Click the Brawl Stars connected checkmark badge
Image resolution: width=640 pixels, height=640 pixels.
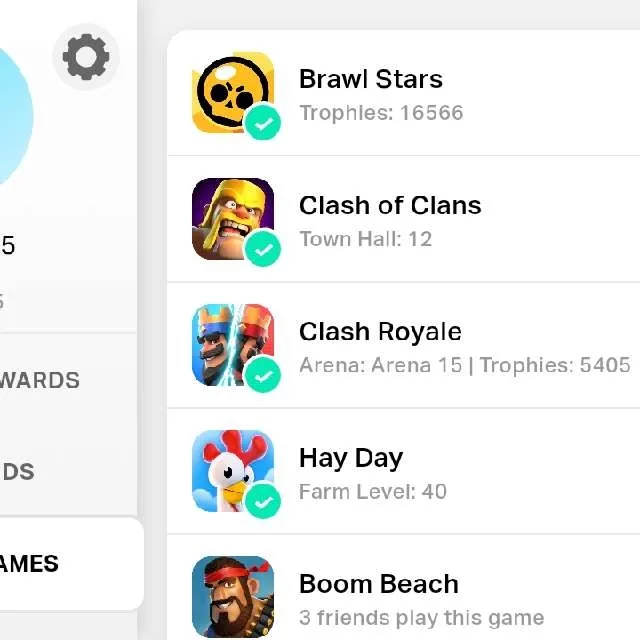(x=263, y=122)
